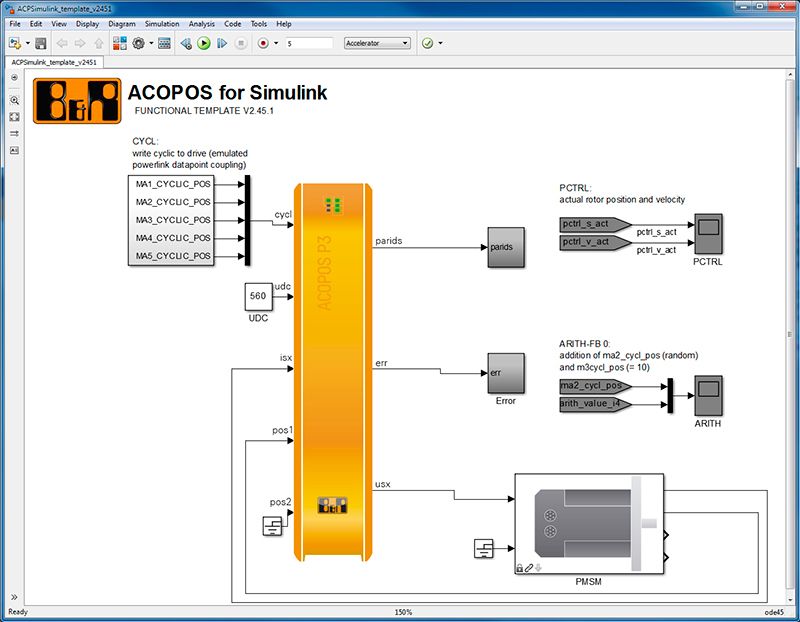Select the Zoom magnifier in the left palette
Screen dimensions: 800x622
[13, 100]
